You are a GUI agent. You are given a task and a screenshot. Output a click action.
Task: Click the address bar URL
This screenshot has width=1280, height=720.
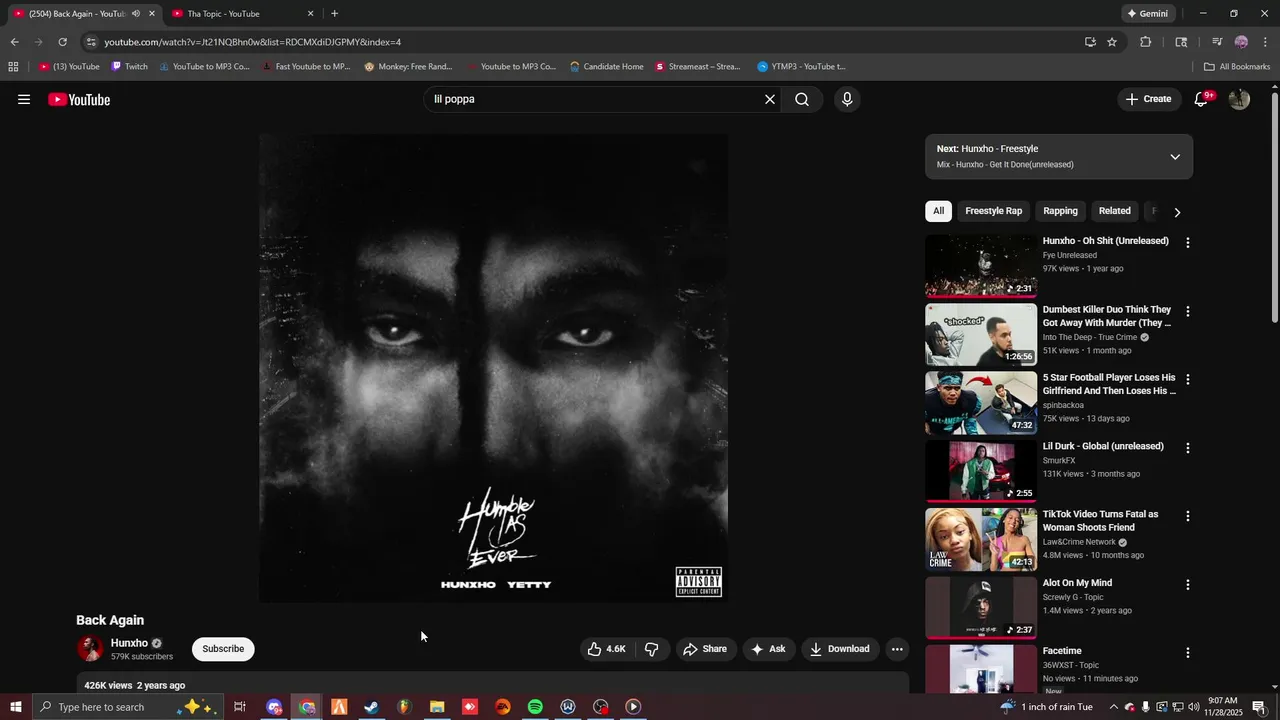[x=252, y=42]
